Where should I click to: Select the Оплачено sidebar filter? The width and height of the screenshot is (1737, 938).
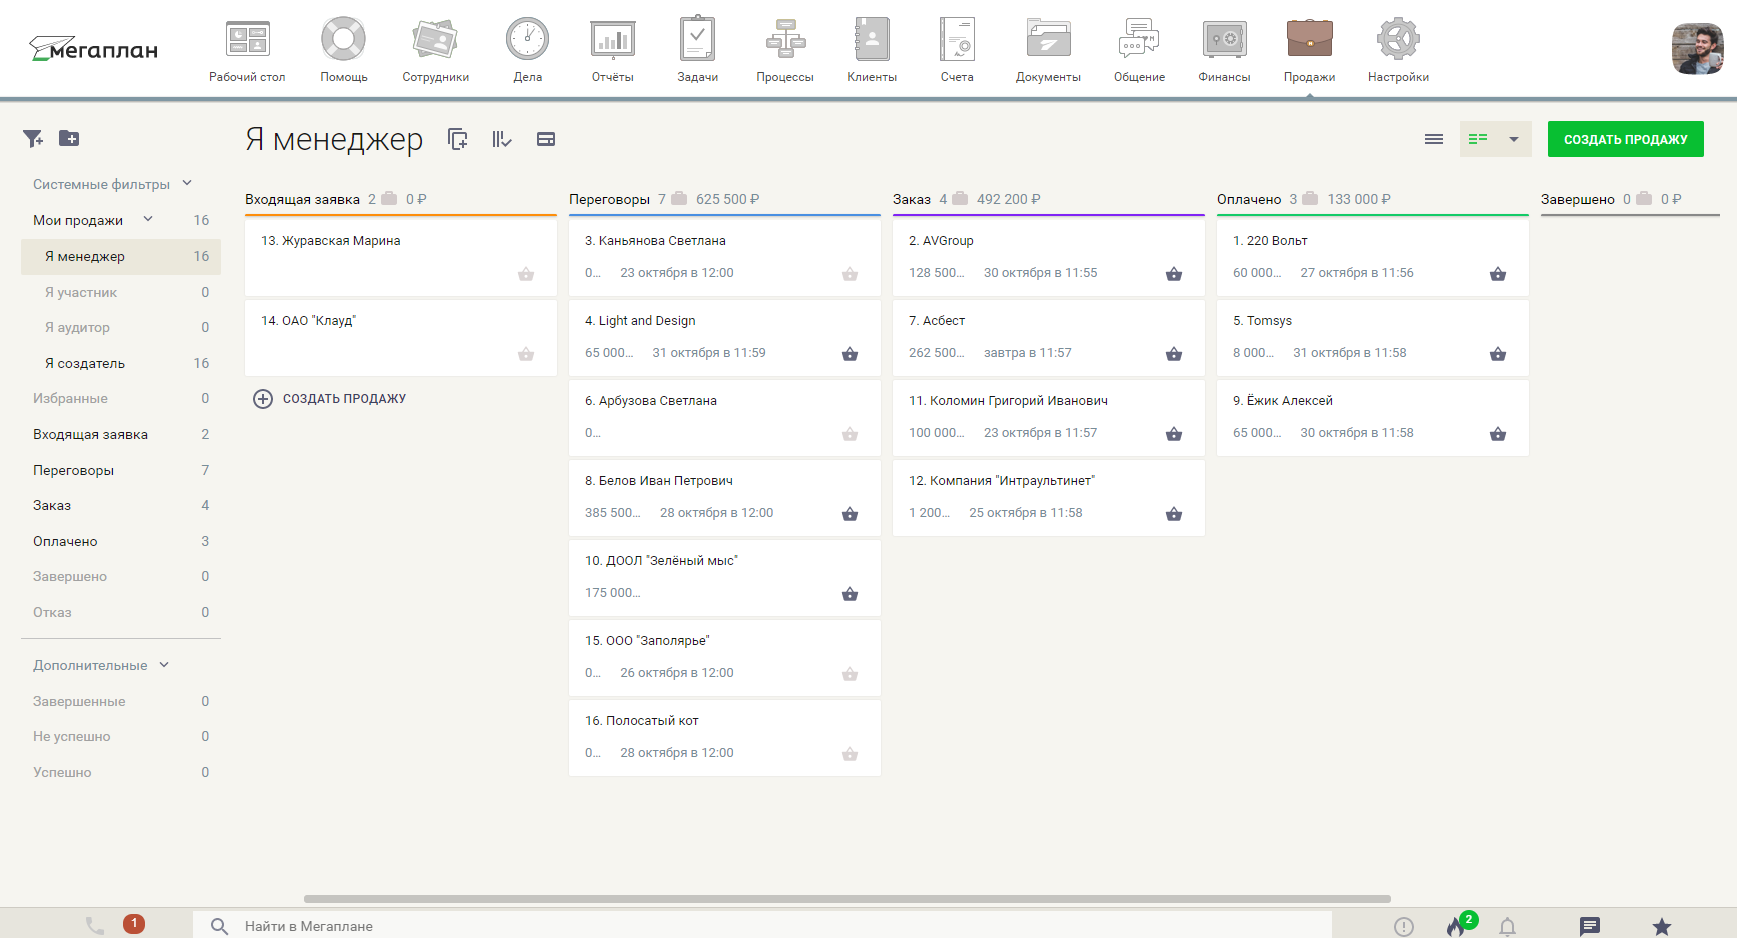[x=121, y=541]
